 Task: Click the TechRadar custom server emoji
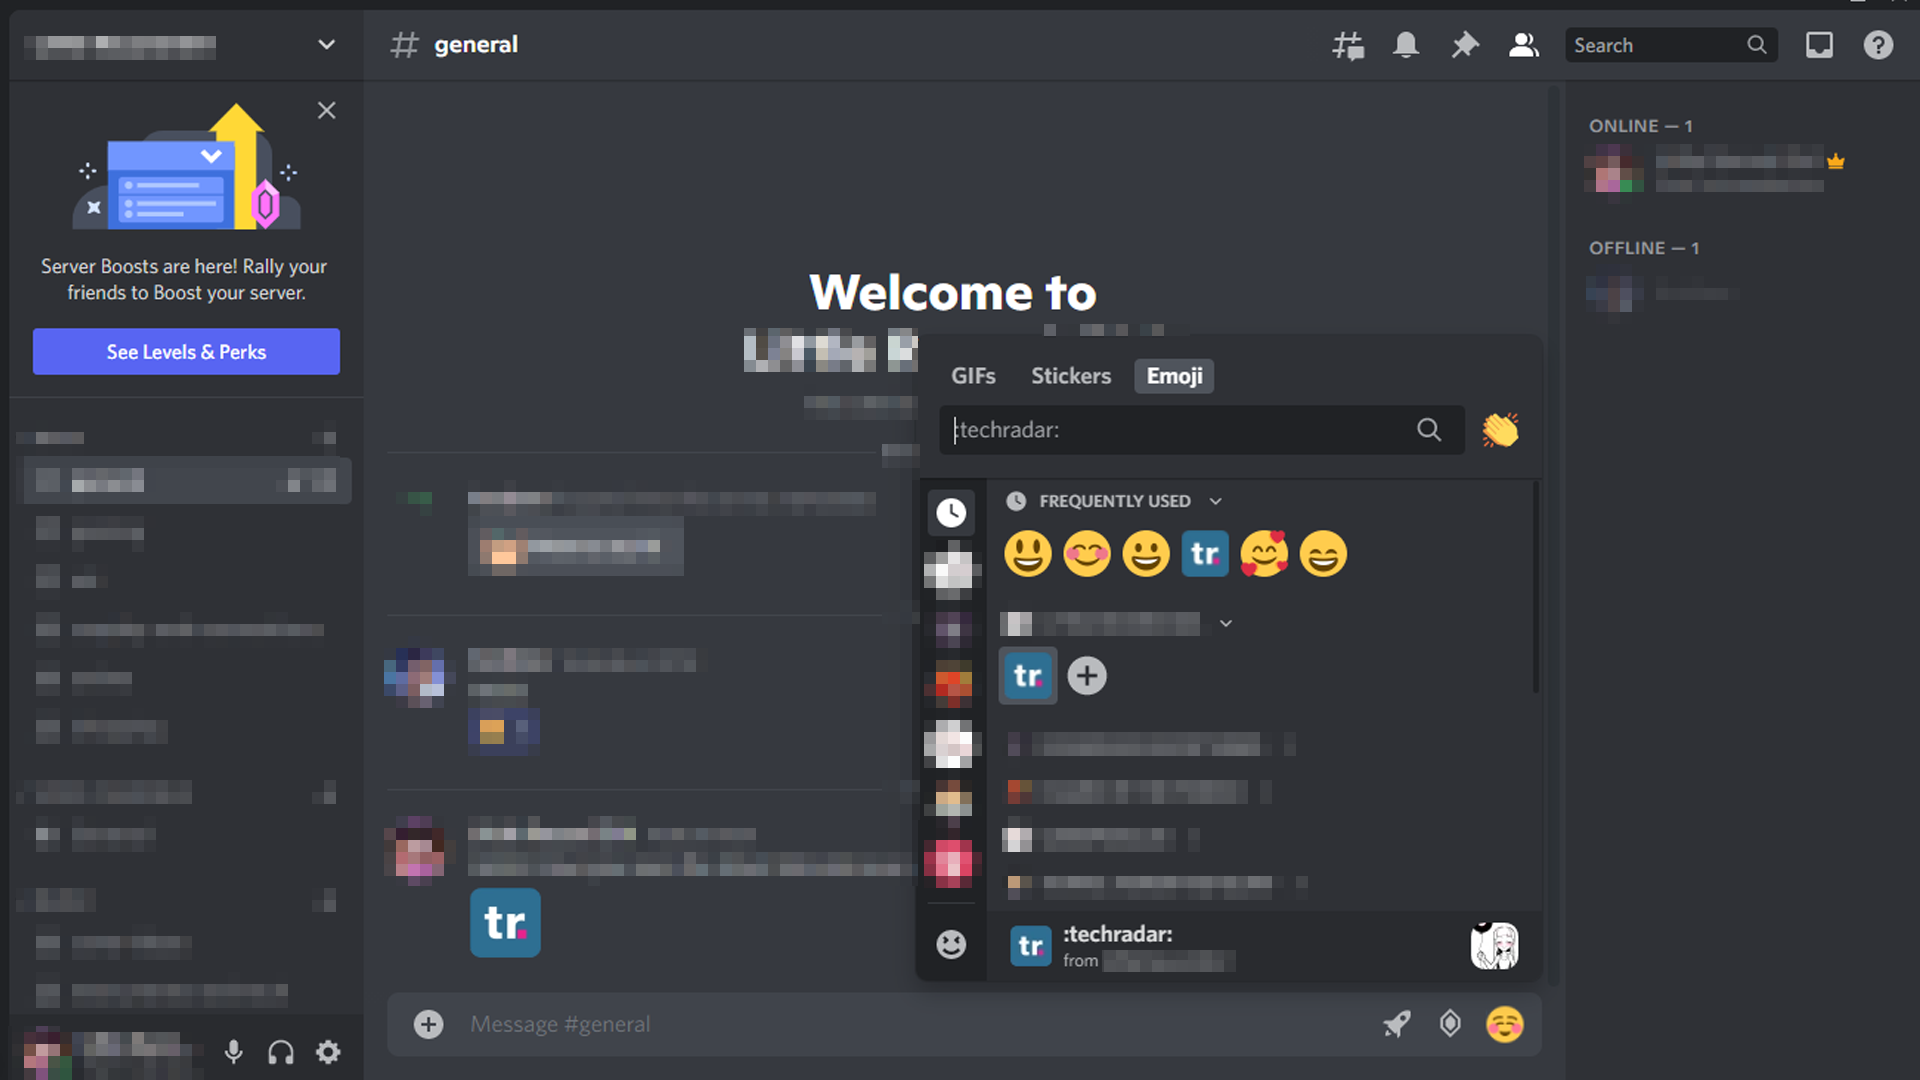[x=1027, y=675]
